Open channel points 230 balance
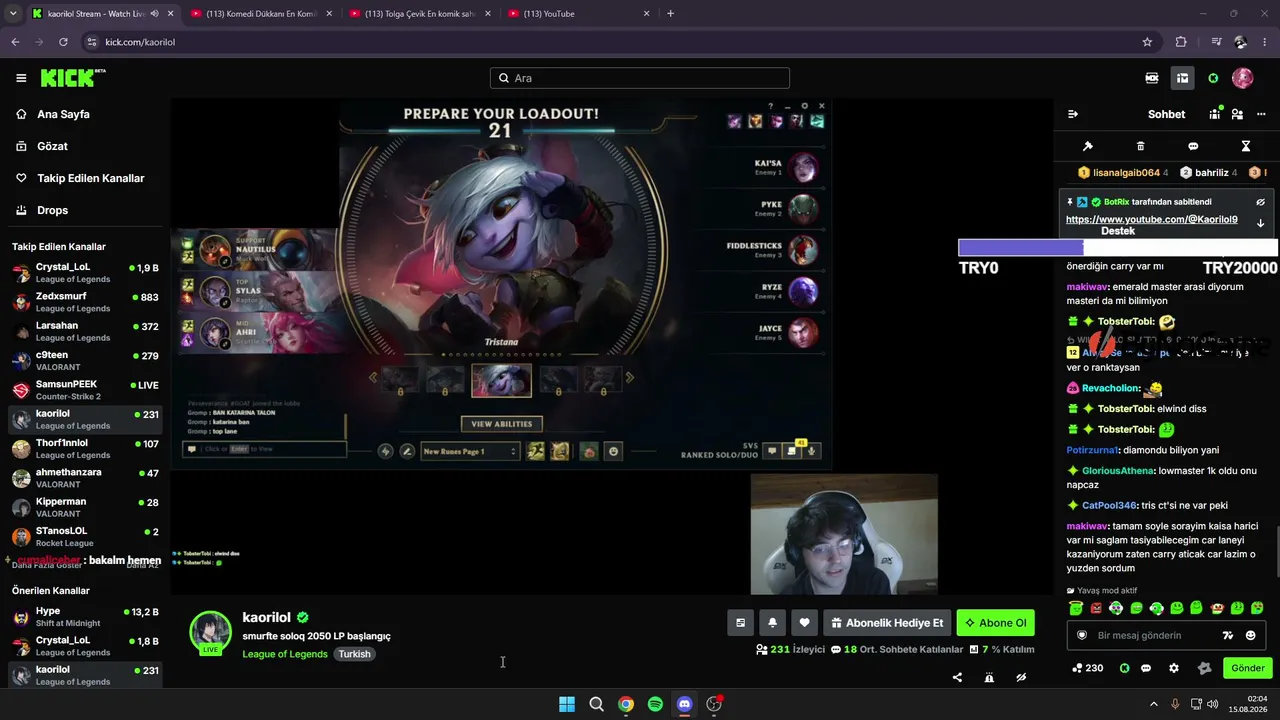Image resolution: width=1280 pixels, height=720 pixels. pyautogui.click(x=1088, y=668)
